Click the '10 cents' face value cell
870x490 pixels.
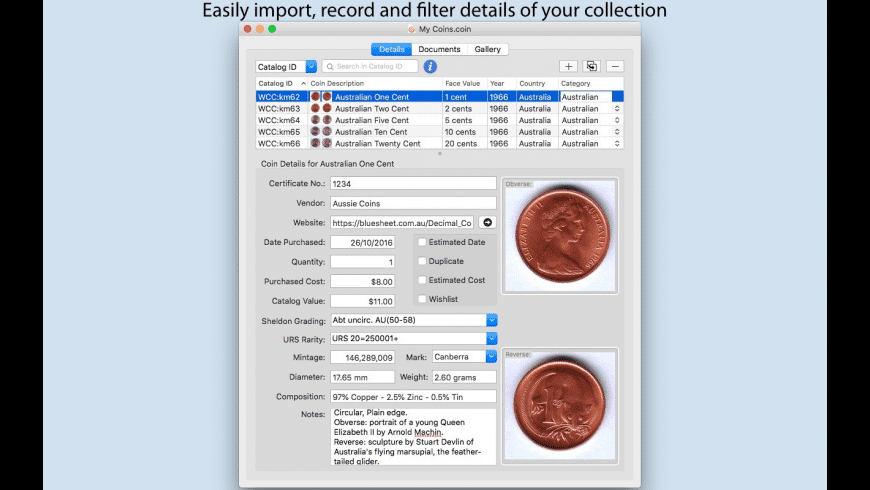coord(460,132)
